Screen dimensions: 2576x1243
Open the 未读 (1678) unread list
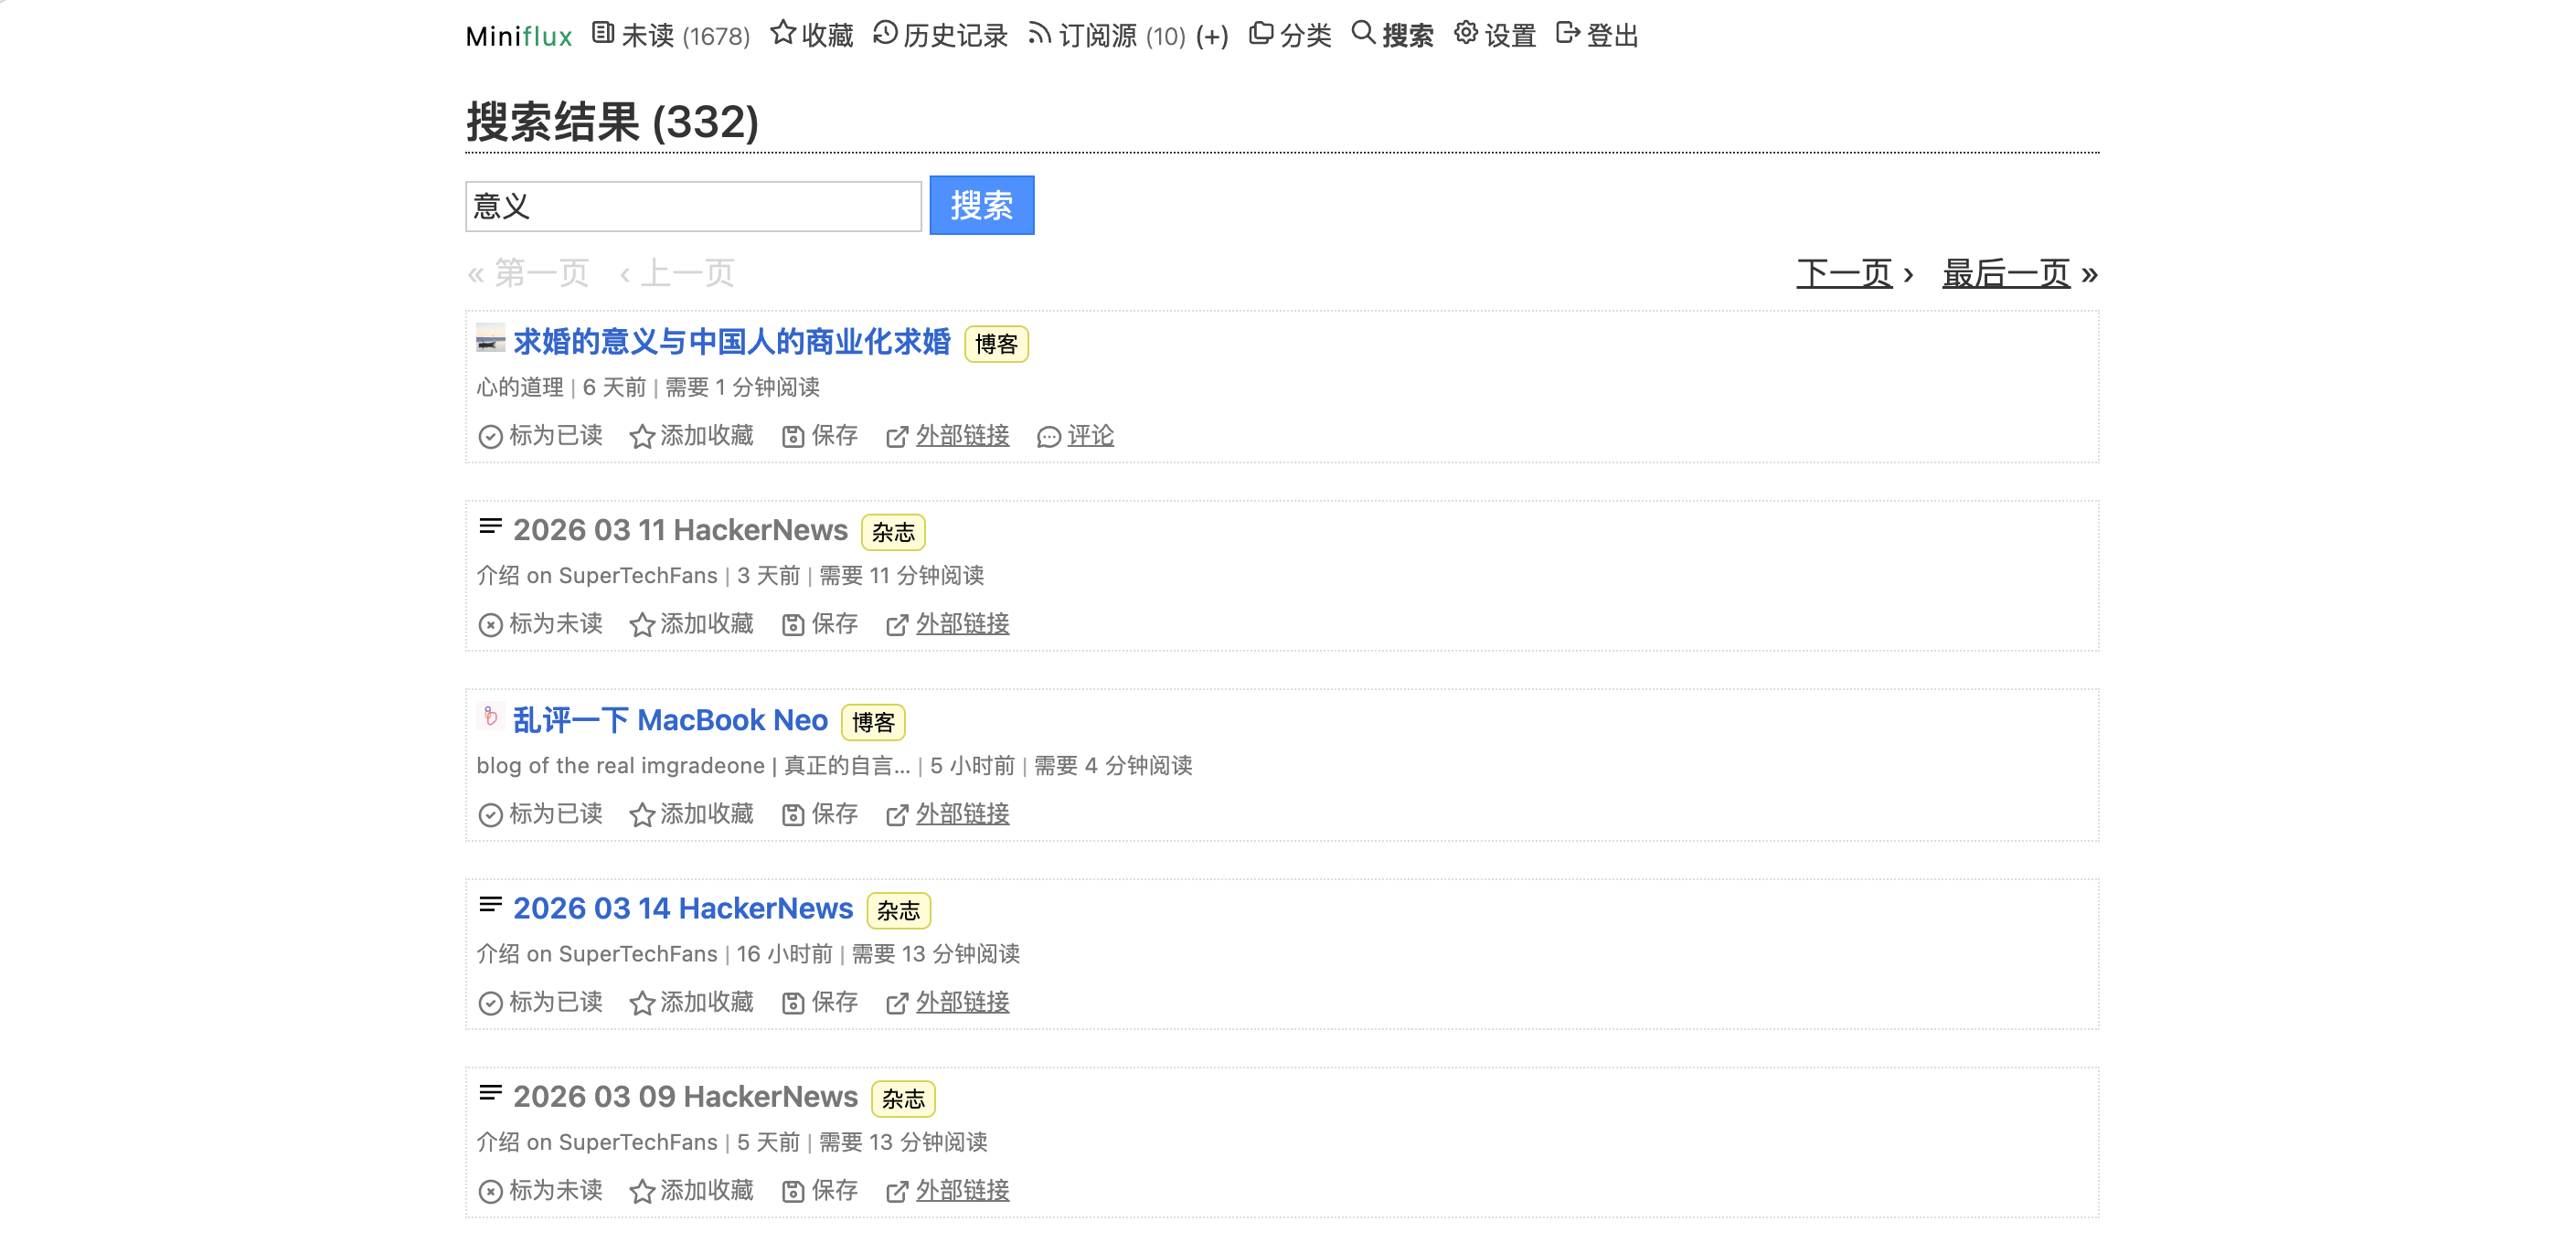point(671,36)
